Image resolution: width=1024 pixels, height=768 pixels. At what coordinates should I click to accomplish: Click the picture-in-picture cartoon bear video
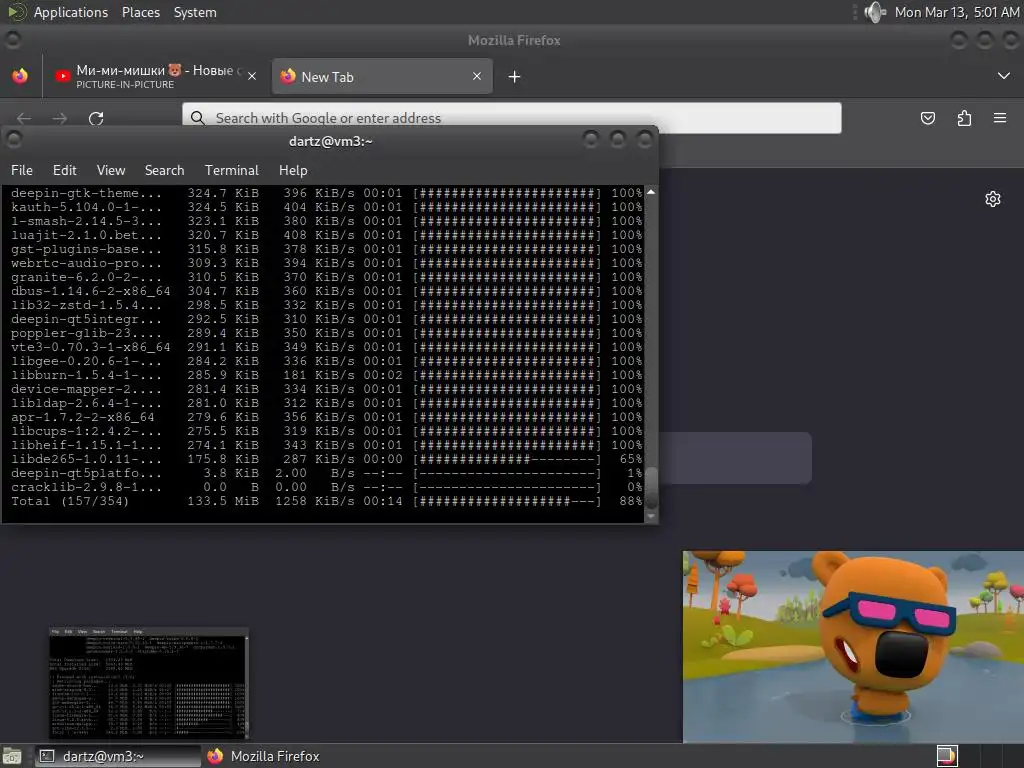pos(853,647)
